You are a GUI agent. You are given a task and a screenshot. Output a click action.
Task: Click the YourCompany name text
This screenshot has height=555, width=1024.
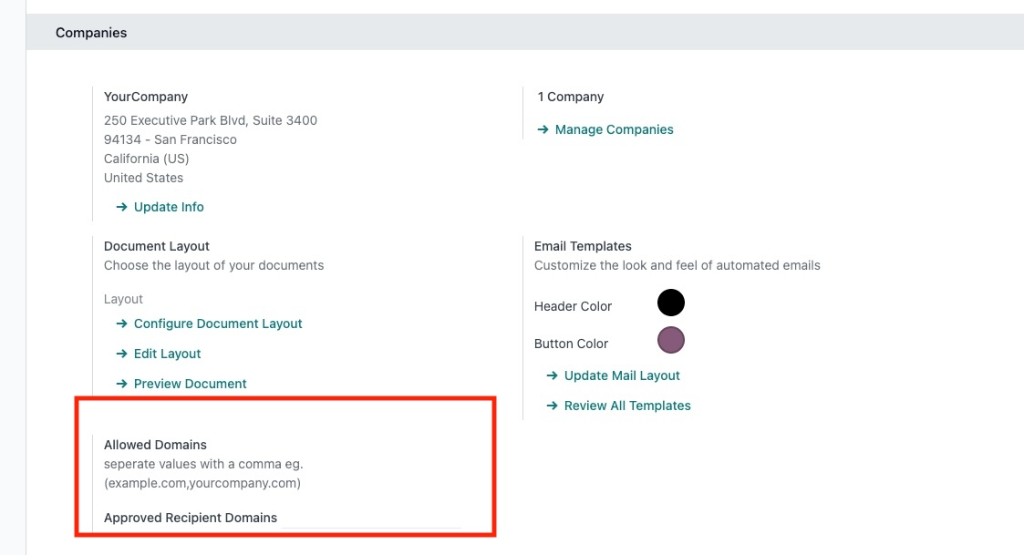click(146, 97)
